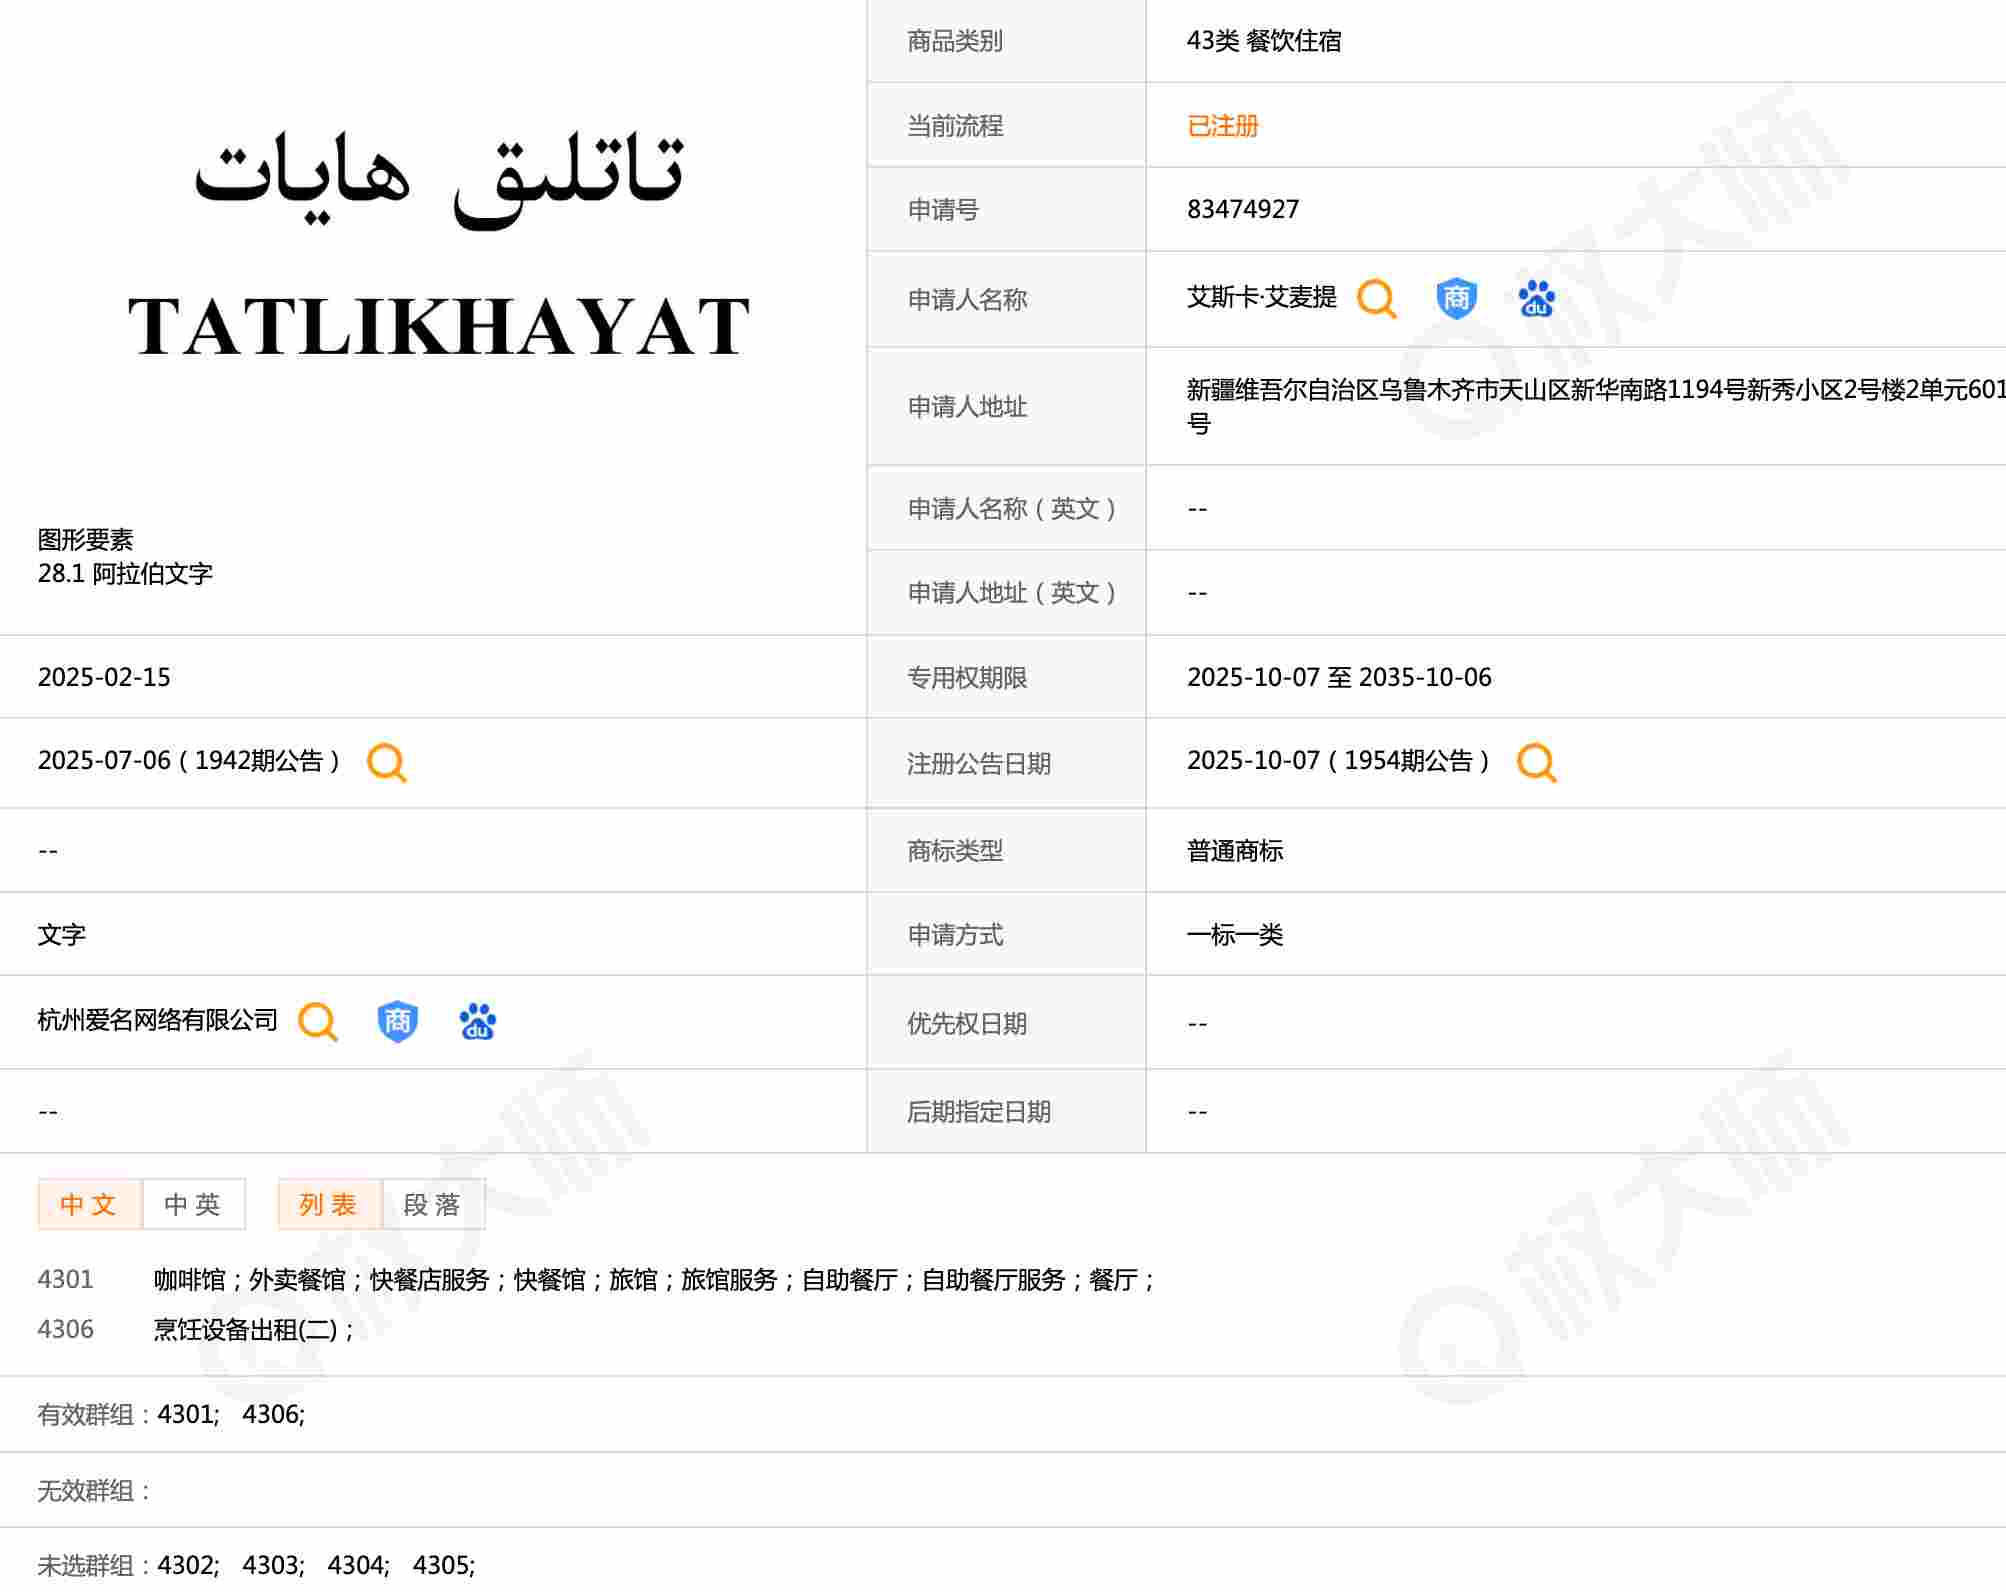Click search icon next to 1954期公告
Screen dimensions: 2006x1592
coord(1536,762)
